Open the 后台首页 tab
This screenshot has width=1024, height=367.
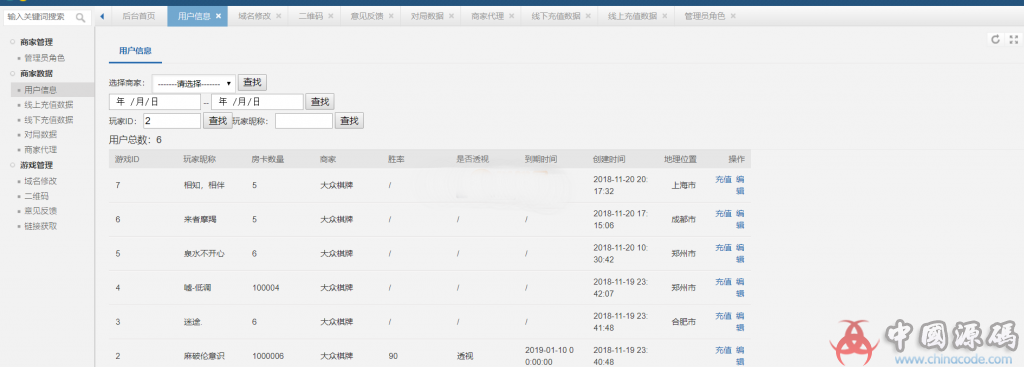coord(138,16)
